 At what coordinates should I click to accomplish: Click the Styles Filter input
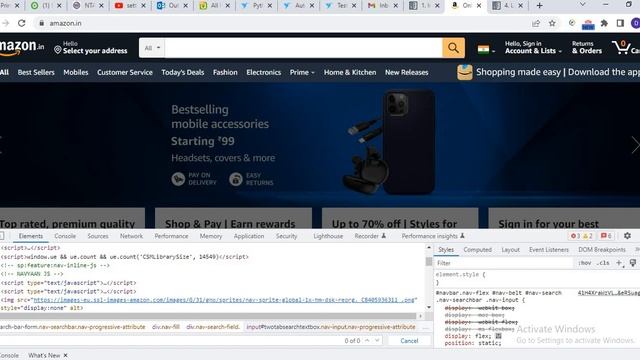[504, 263]
